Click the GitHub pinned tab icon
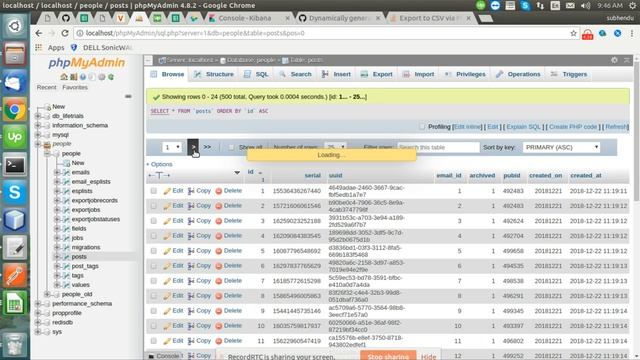This screenshot has width=640, height=360. pos(66,18)
